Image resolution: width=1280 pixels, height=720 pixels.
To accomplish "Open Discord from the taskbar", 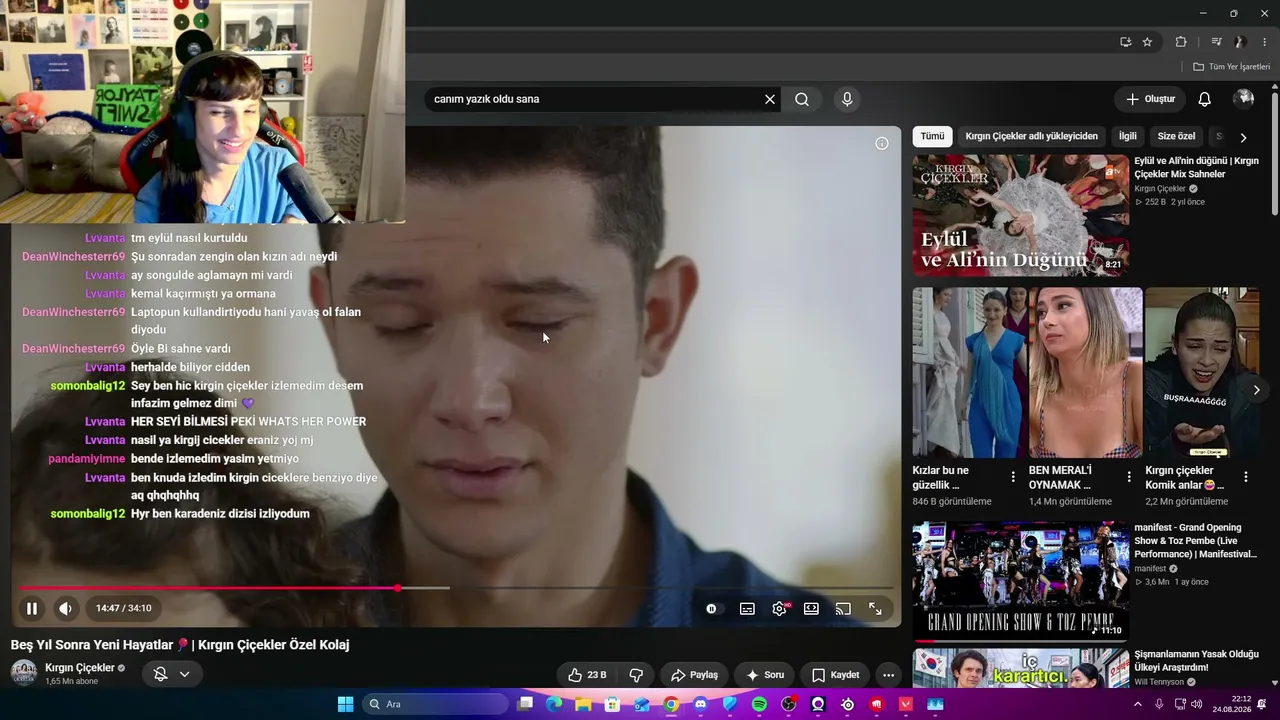I will (701, 704).
